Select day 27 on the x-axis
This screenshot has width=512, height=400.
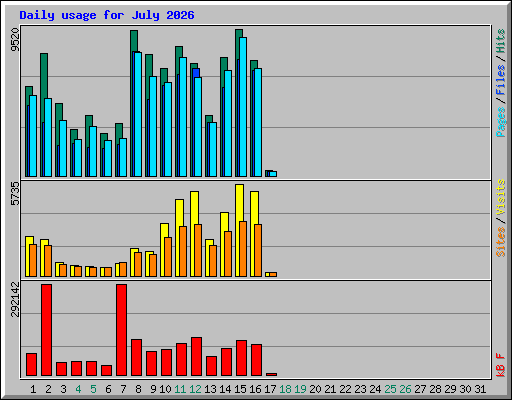coord(420,389)
